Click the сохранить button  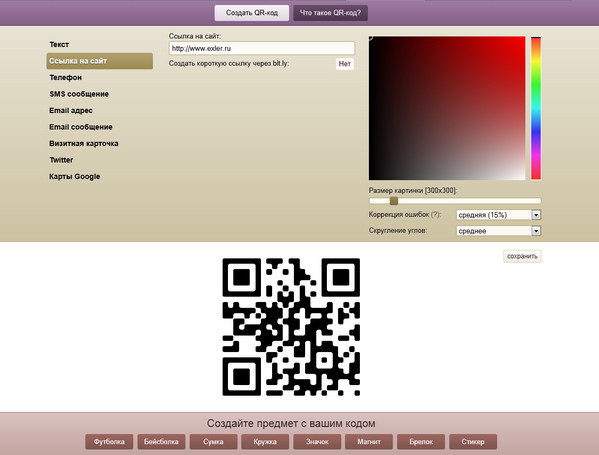(x=522, y=256)
